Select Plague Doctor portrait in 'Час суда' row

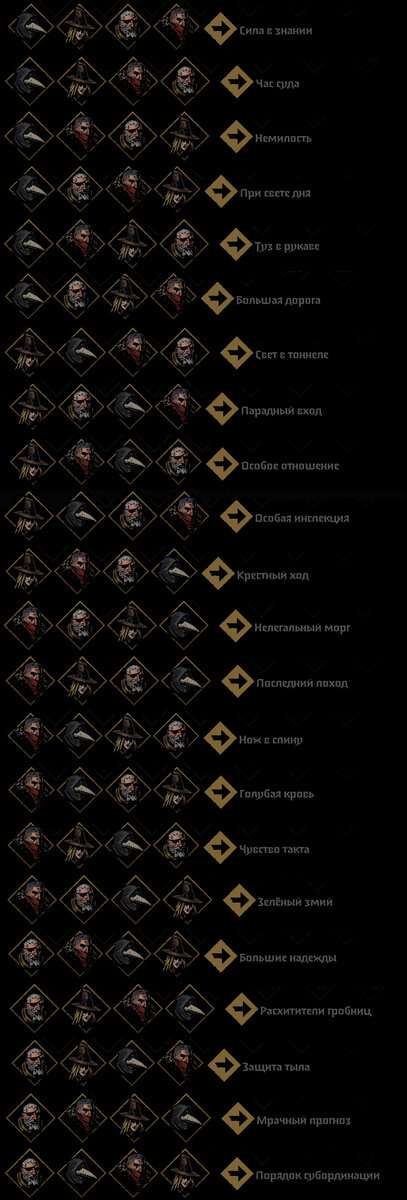(x=29, y=84)
